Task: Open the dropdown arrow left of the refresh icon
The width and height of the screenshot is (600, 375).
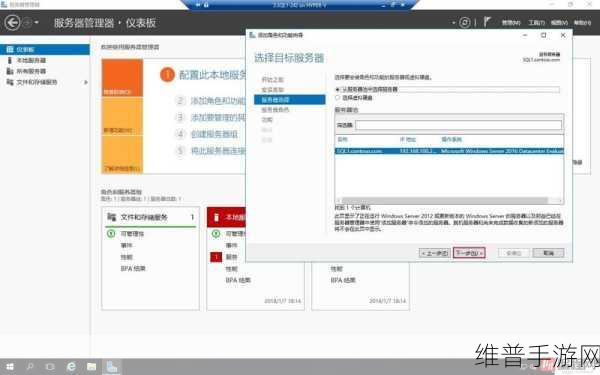Action: click(454, 23)
